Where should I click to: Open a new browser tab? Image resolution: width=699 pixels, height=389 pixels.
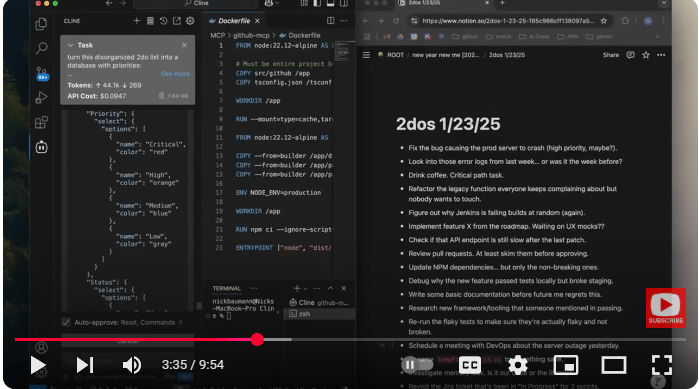pyautogui.click(x=502, y=3)
